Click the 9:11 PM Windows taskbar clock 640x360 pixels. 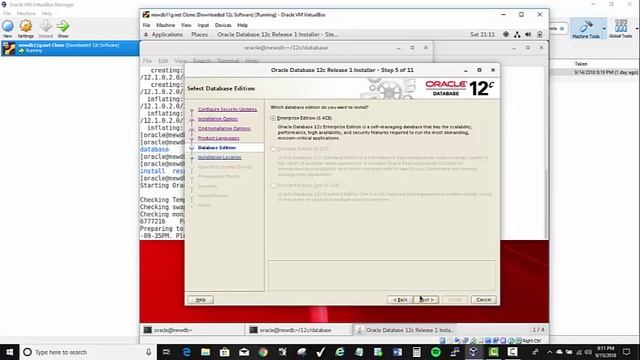coord(606,352)
